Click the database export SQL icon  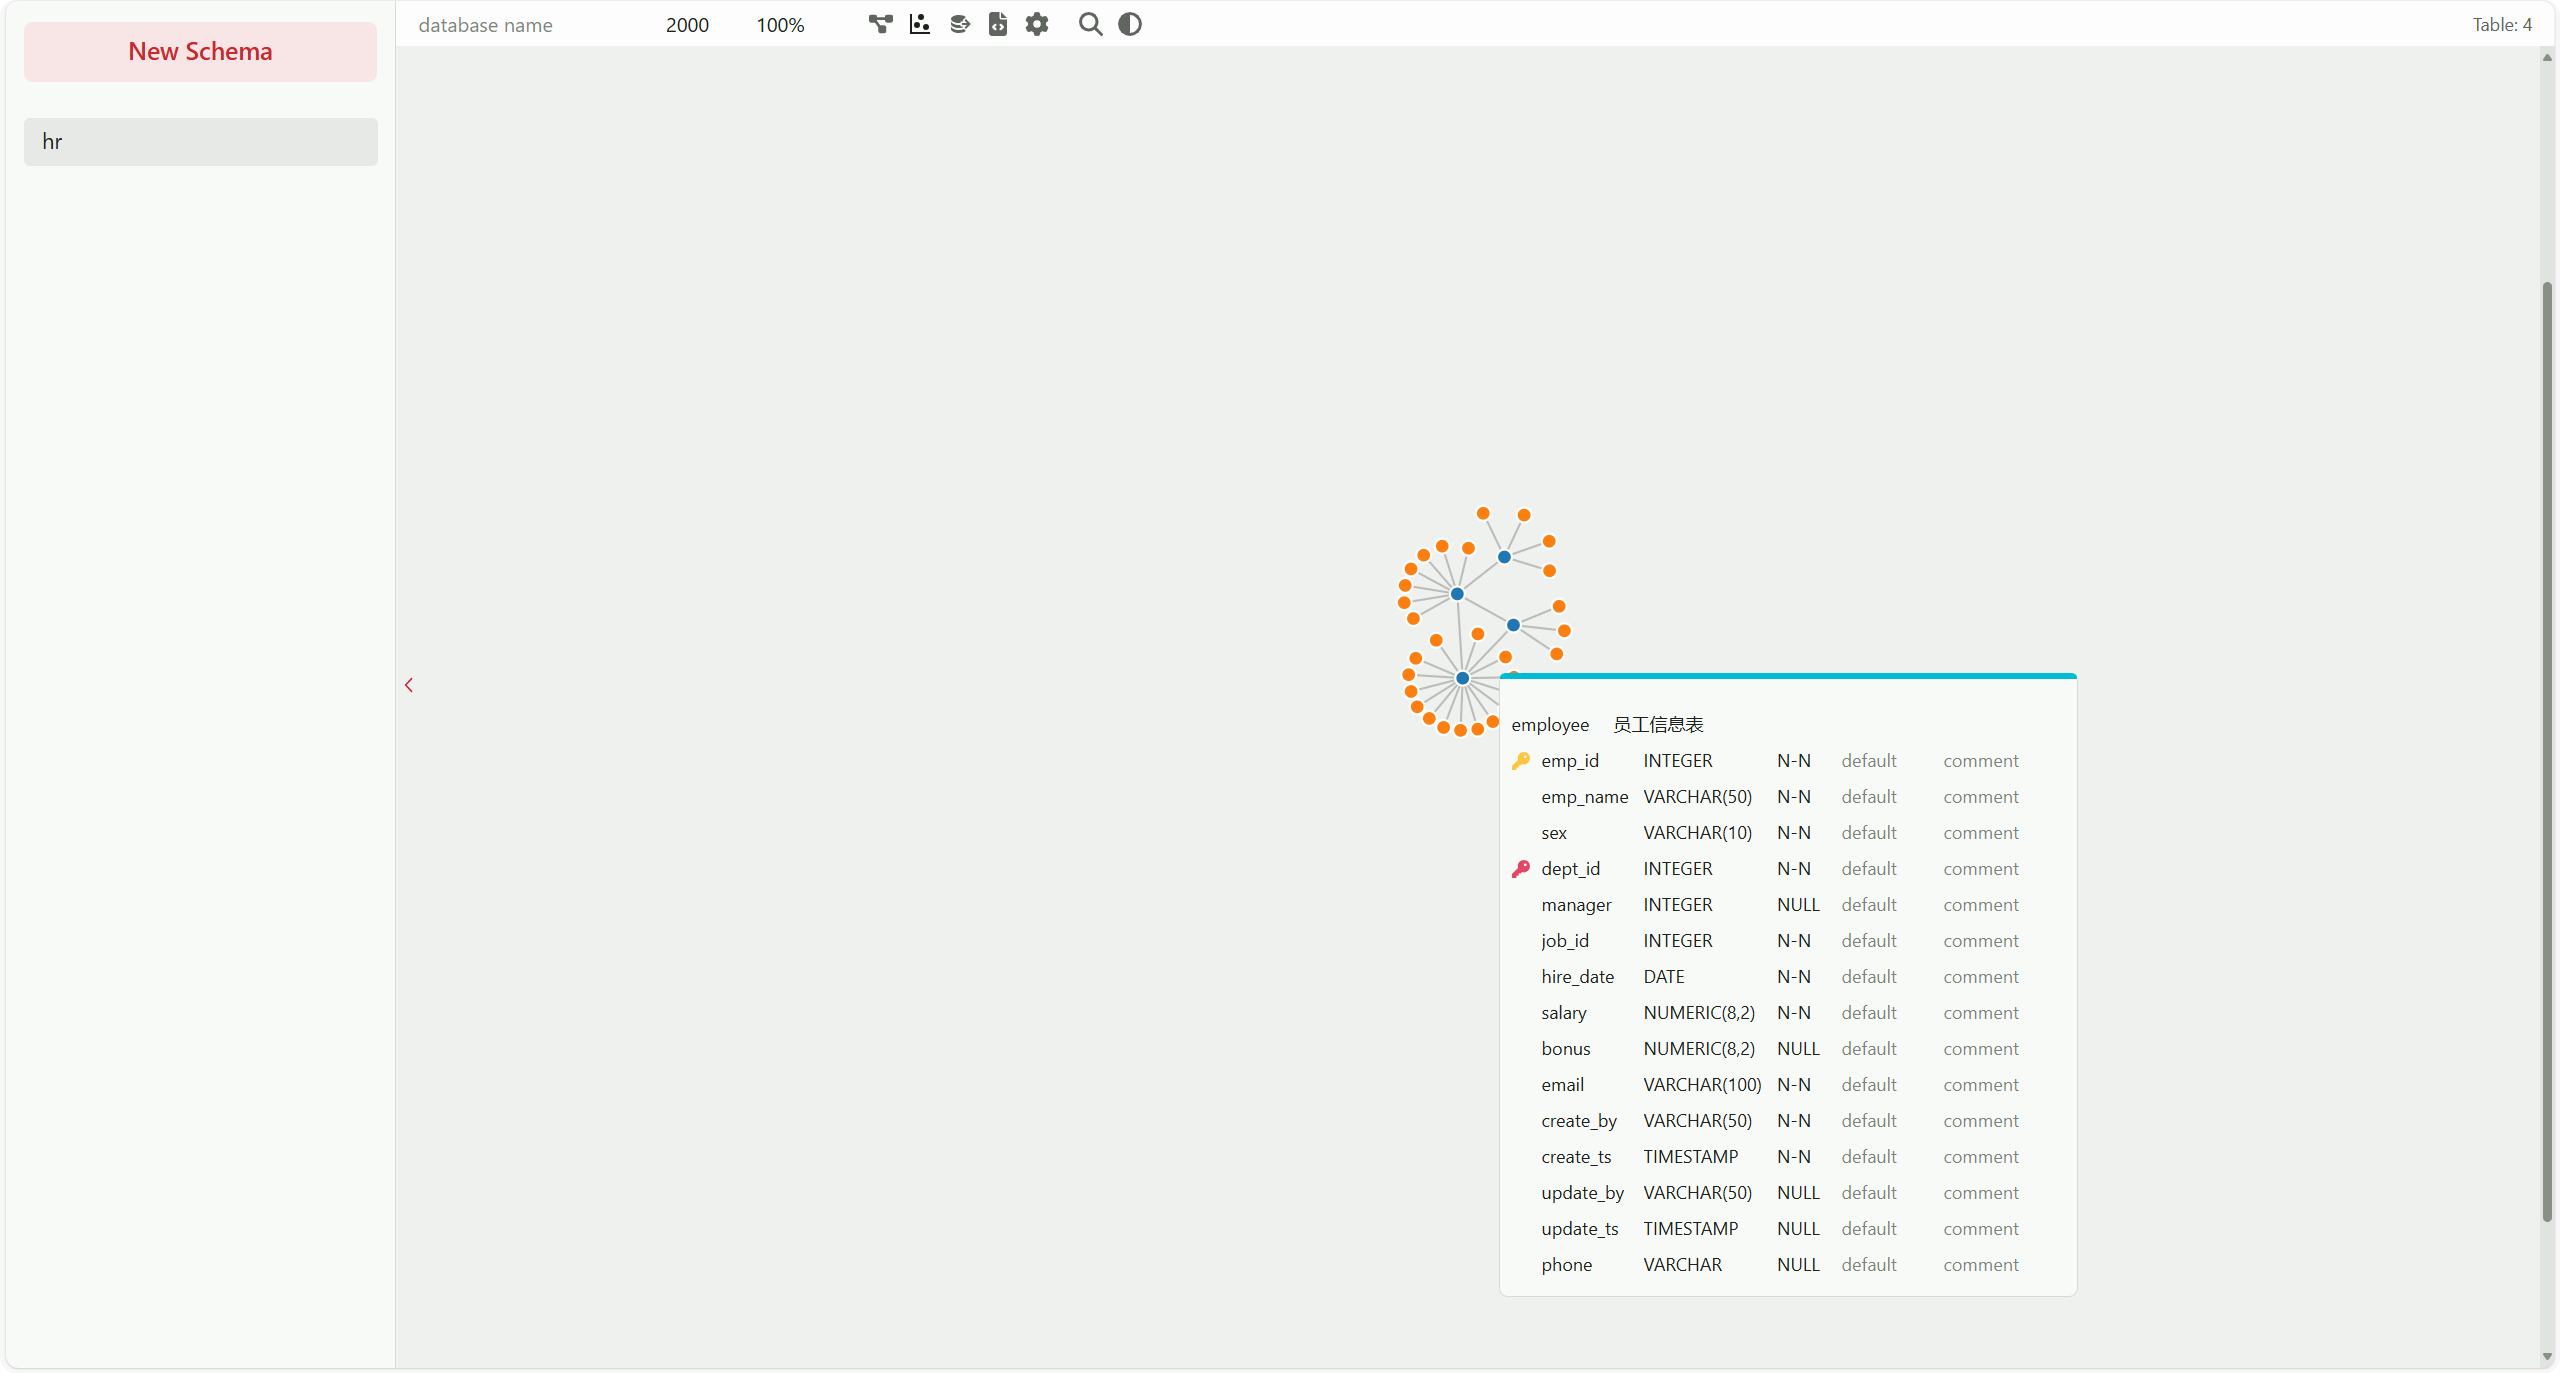960,24
